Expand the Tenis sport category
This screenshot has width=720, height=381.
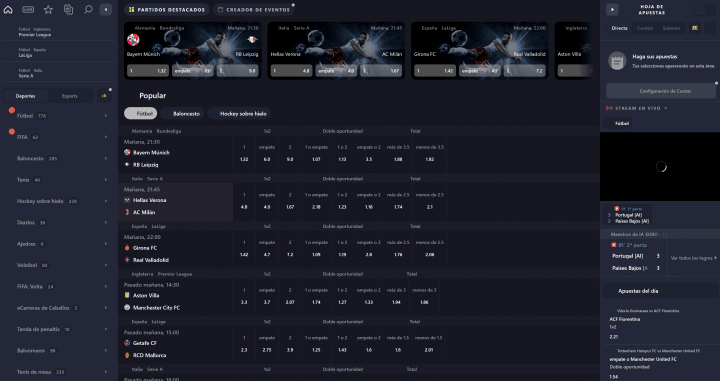(x=58, y=180)
